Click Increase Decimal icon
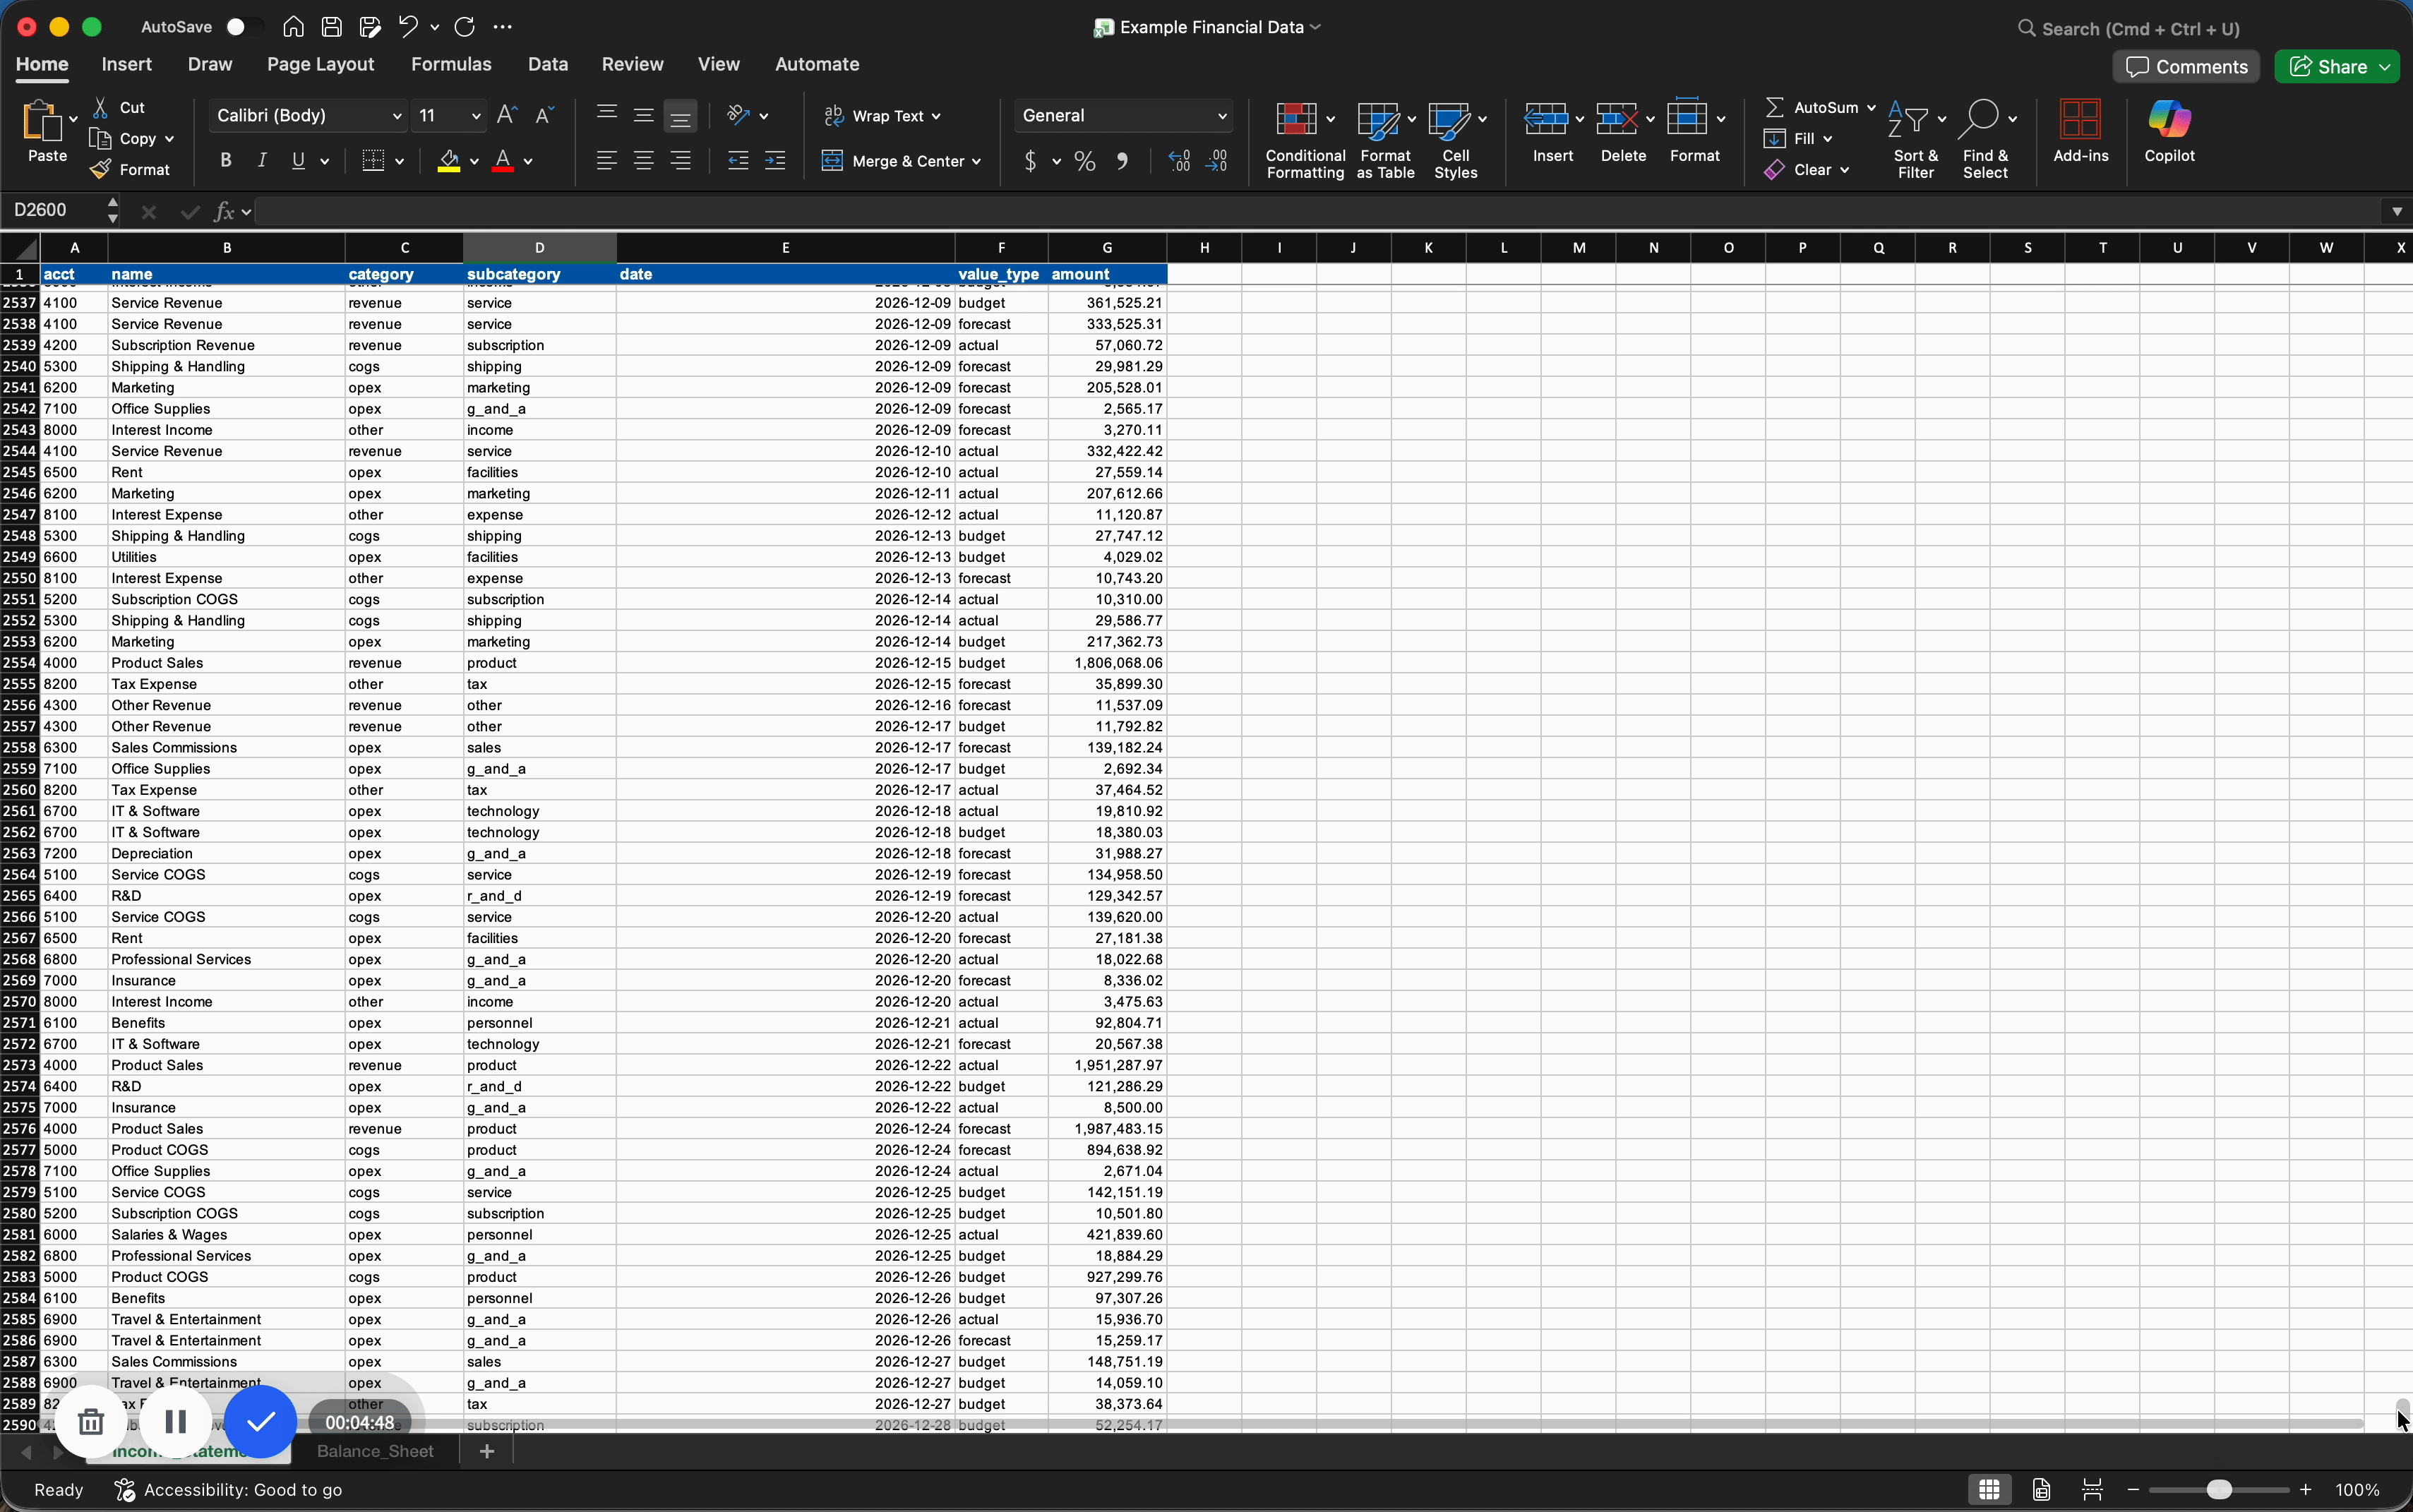 coord(1179,161)
